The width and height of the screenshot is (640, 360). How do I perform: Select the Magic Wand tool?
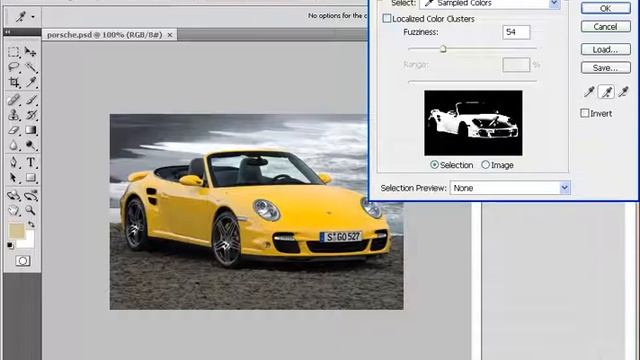[x=31, y=67]
